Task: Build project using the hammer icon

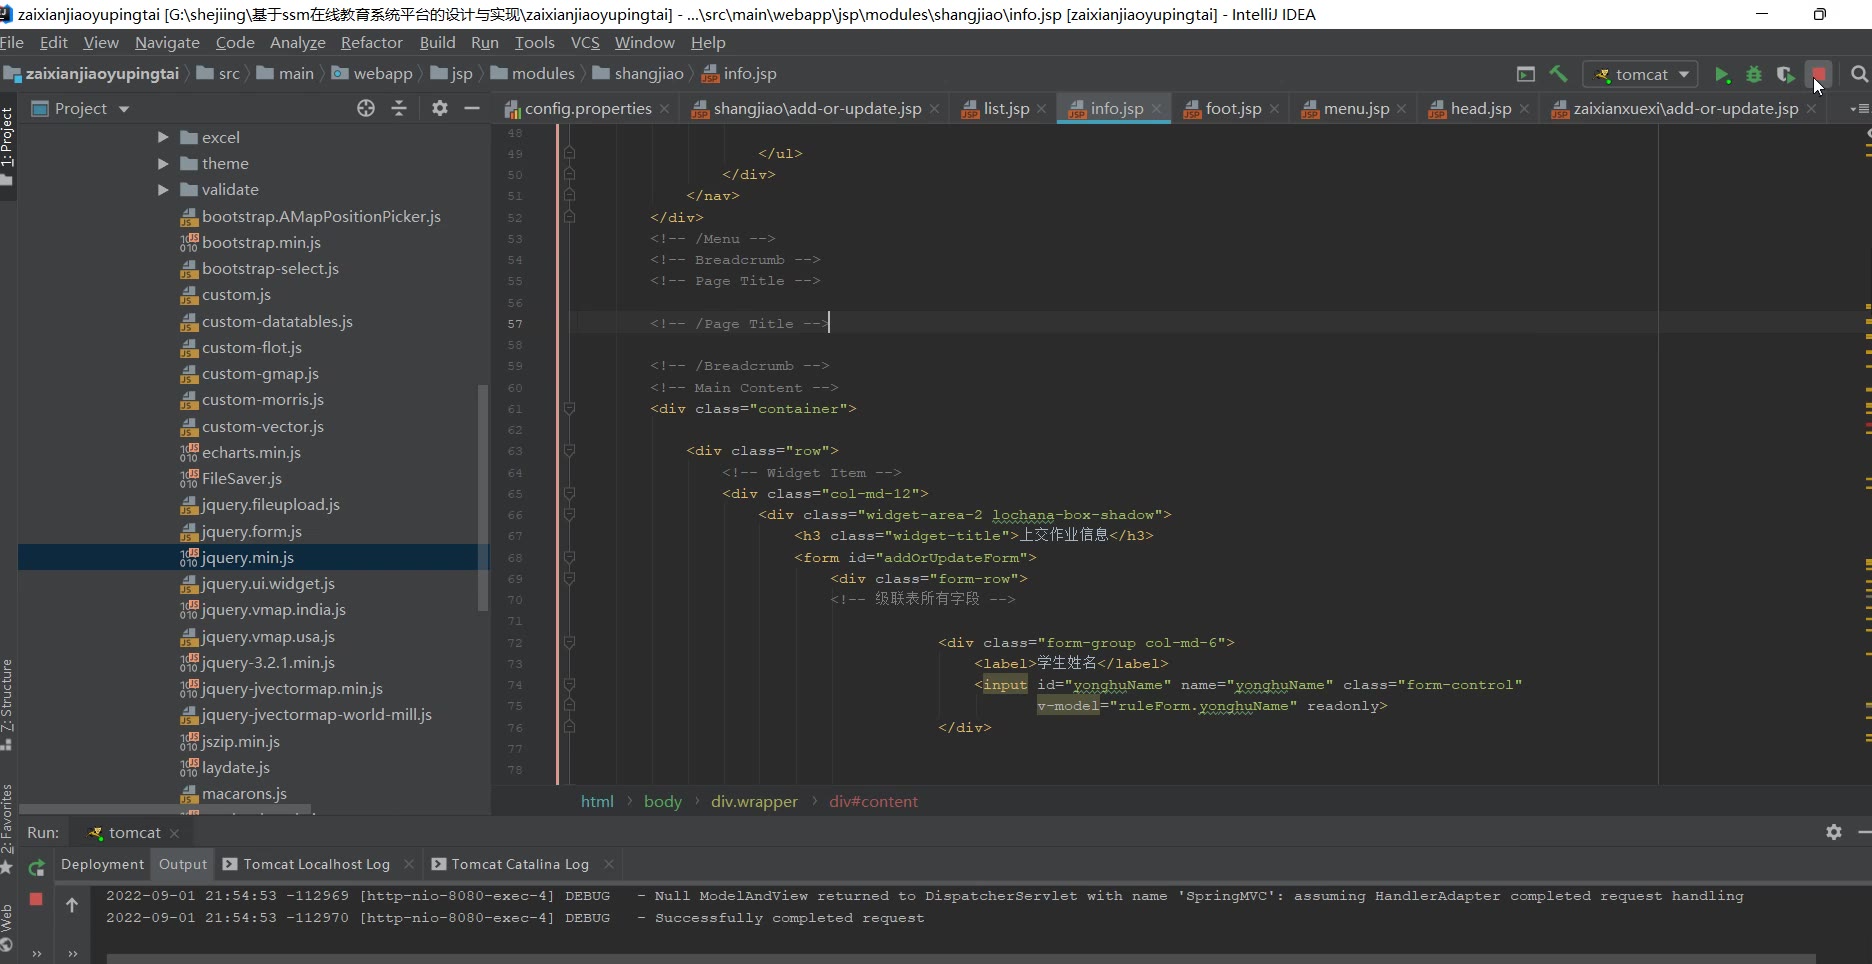Action: (x=1558, y=74)
